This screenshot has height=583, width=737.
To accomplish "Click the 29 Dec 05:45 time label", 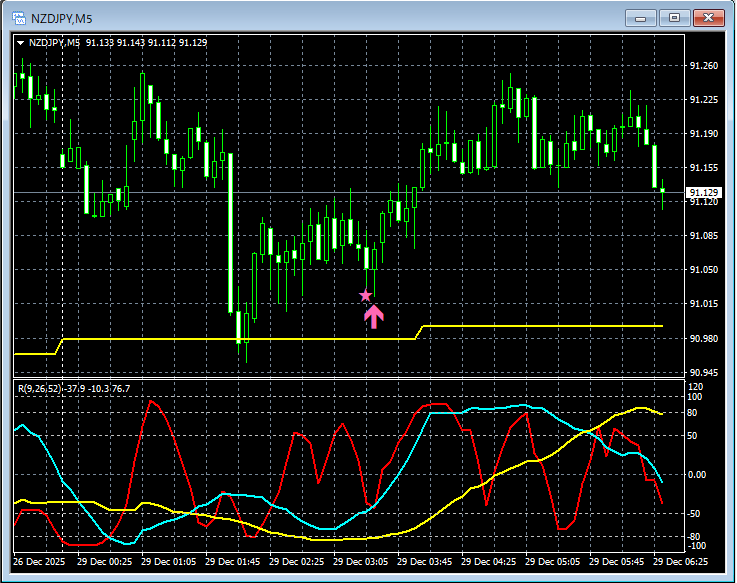I will 616,562.
